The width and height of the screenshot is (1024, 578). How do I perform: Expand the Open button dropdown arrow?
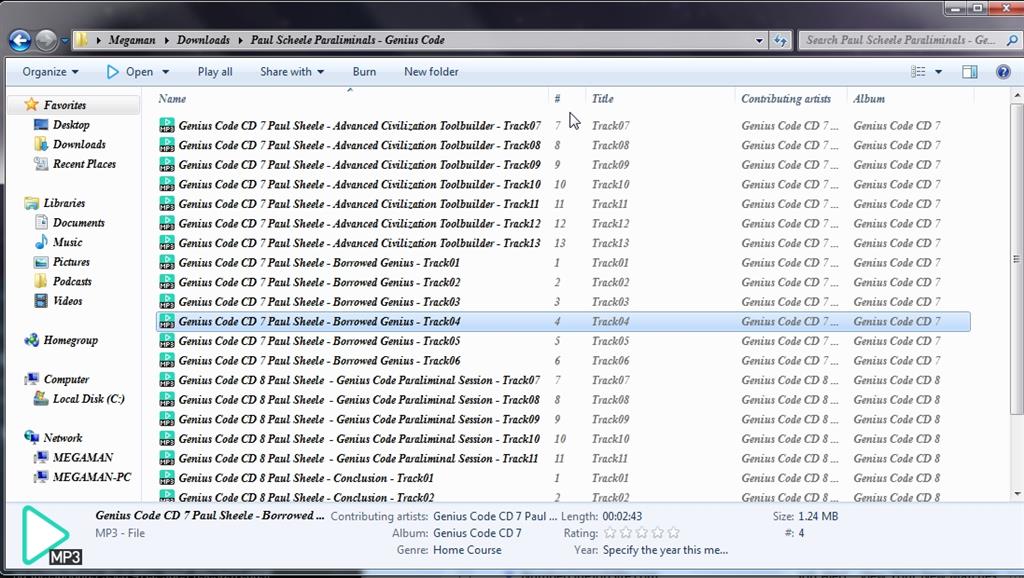pos(166,72)
